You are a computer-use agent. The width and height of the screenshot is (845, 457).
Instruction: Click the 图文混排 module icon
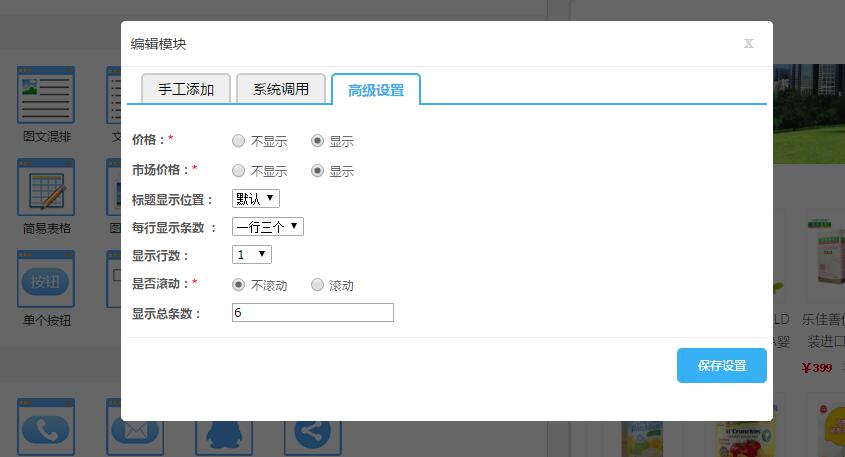(46, 96)
